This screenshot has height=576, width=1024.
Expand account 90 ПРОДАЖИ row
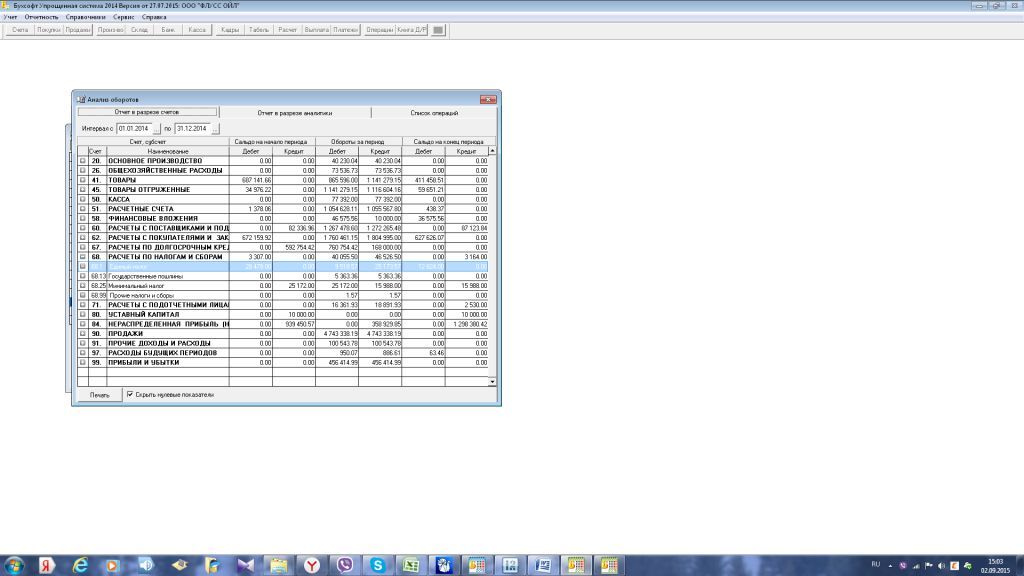pyautogui.click(x=83, y=333)
